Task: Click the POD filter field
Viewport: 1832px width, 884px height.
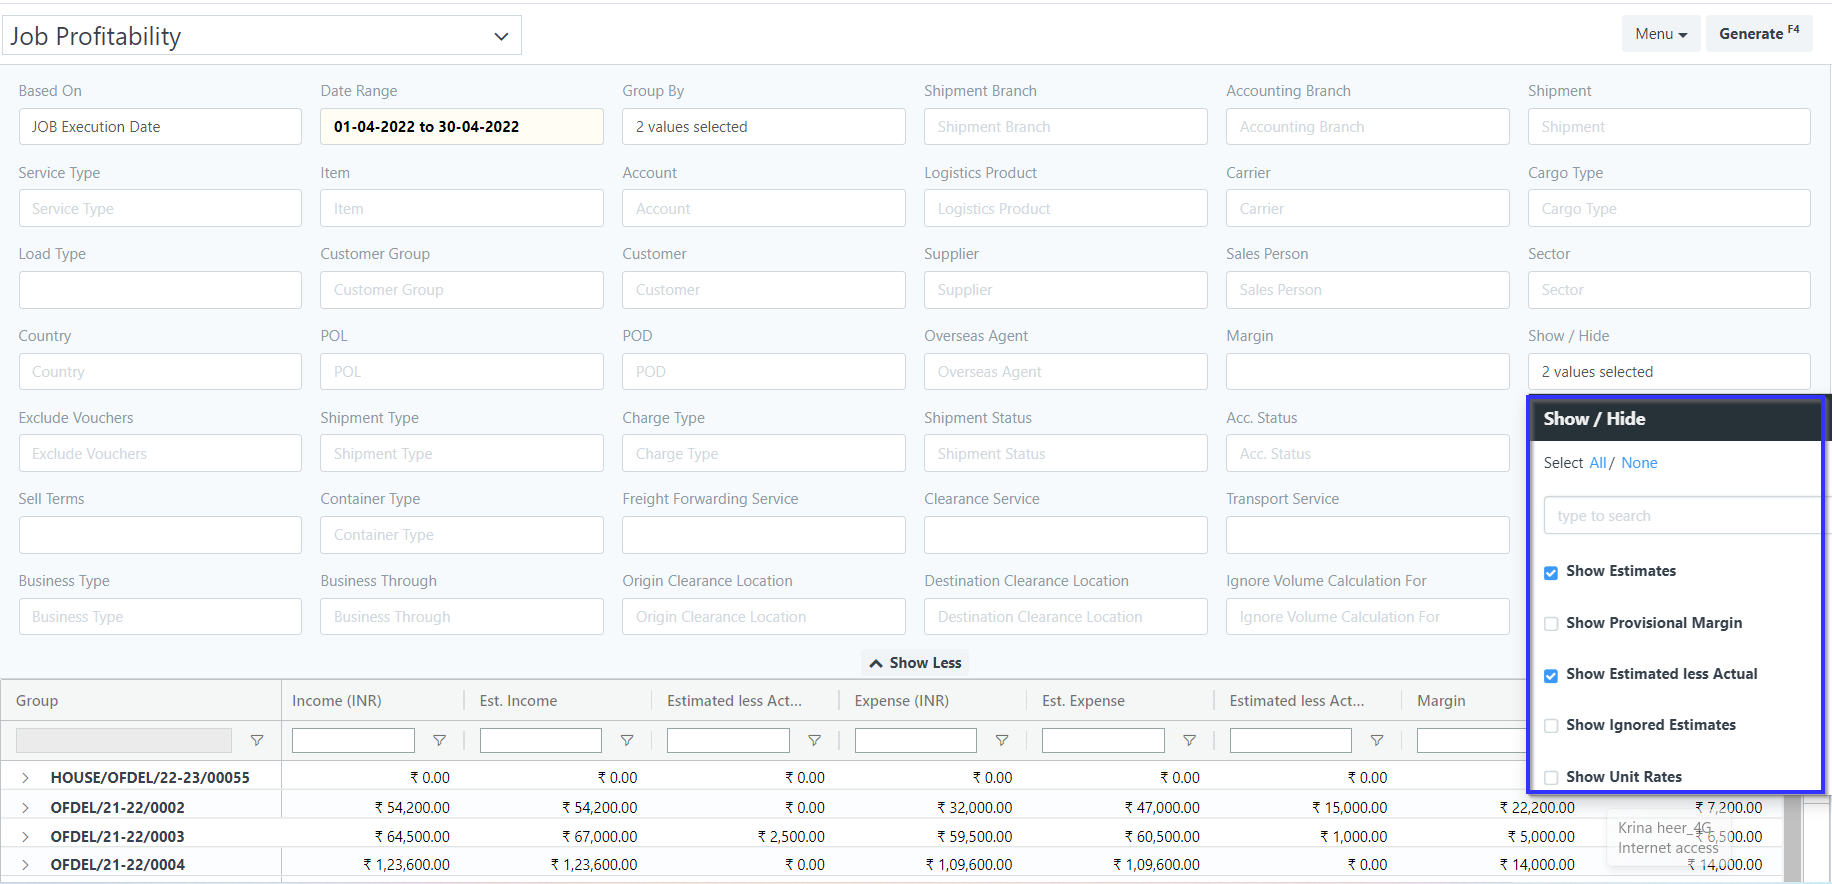Action: (764, 372)
